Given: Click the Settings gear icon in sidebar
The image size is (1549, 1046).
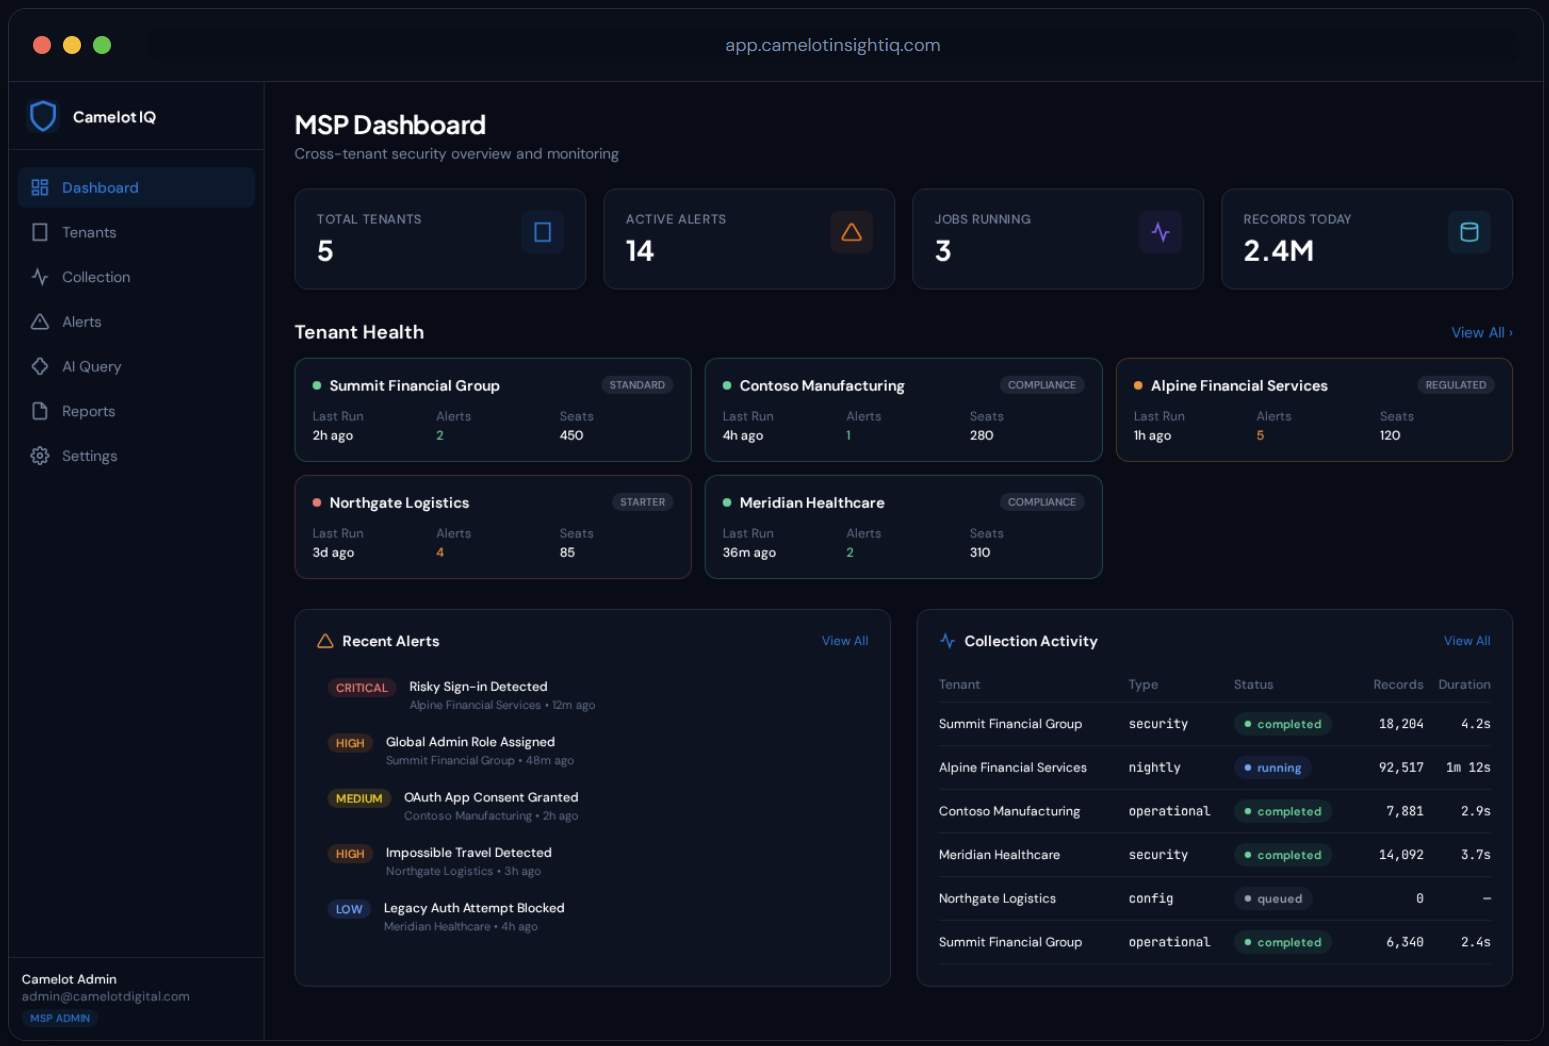Looking at the screenshot, I should 40,455.
